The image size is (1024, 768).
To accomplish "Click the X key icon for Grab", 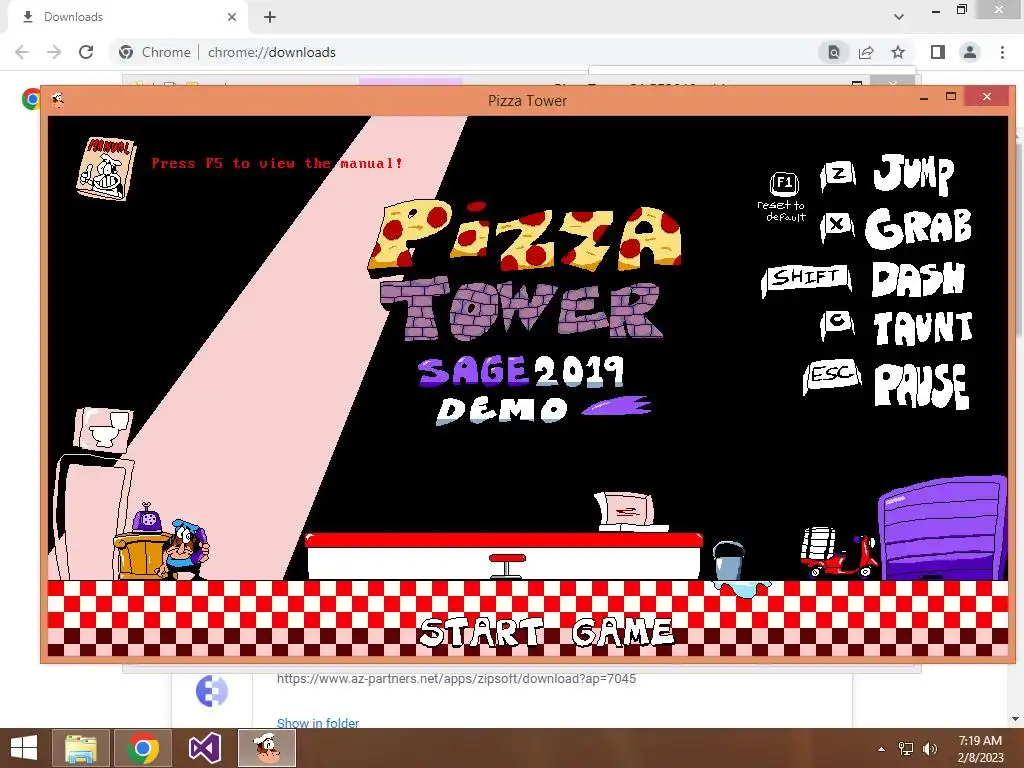I will (837, 227).
